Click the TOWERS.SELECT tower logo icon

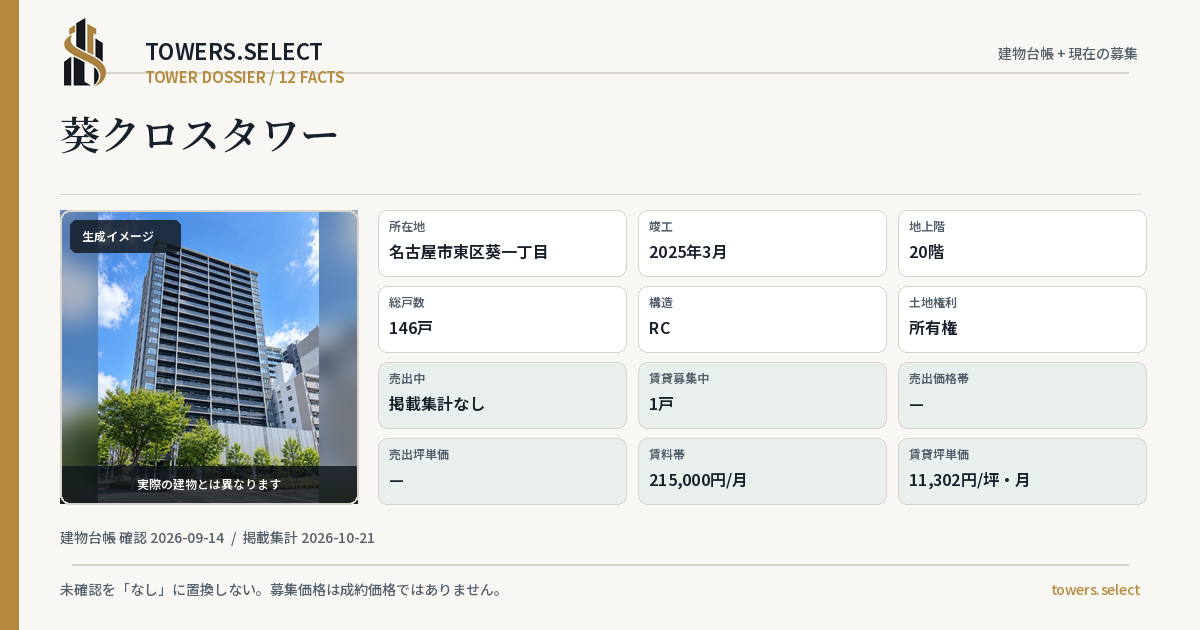pyautogui.click(x=85, y=52)
